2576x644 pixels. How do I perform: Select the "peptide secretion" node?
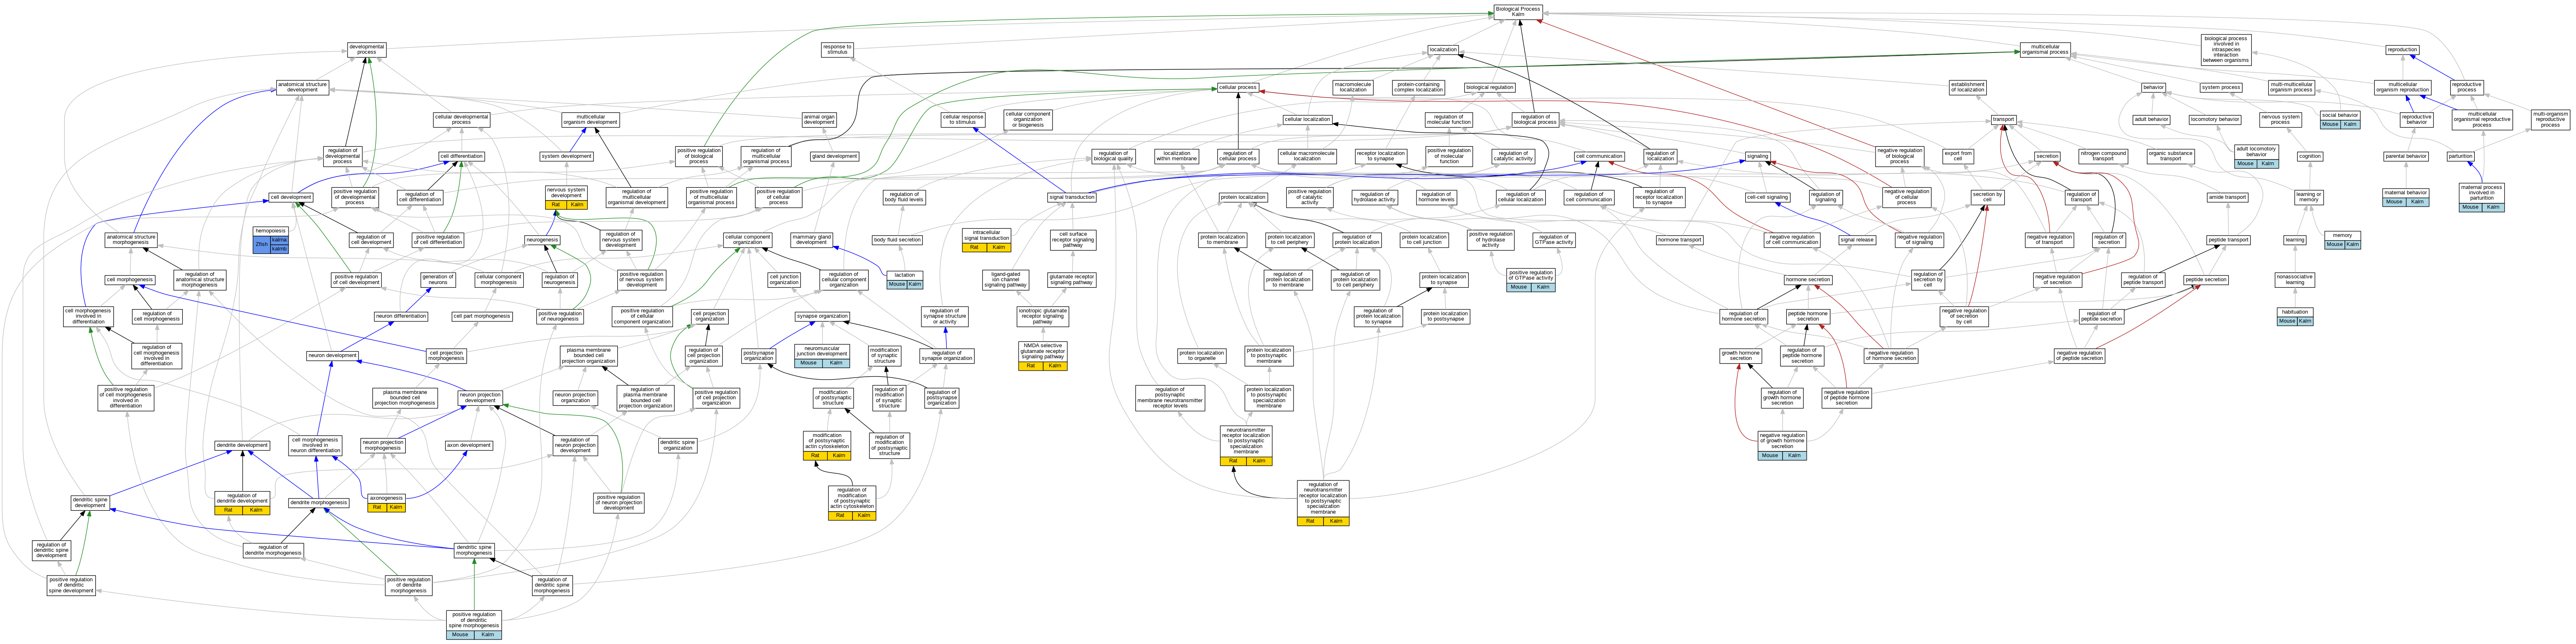coord(2205,280)
